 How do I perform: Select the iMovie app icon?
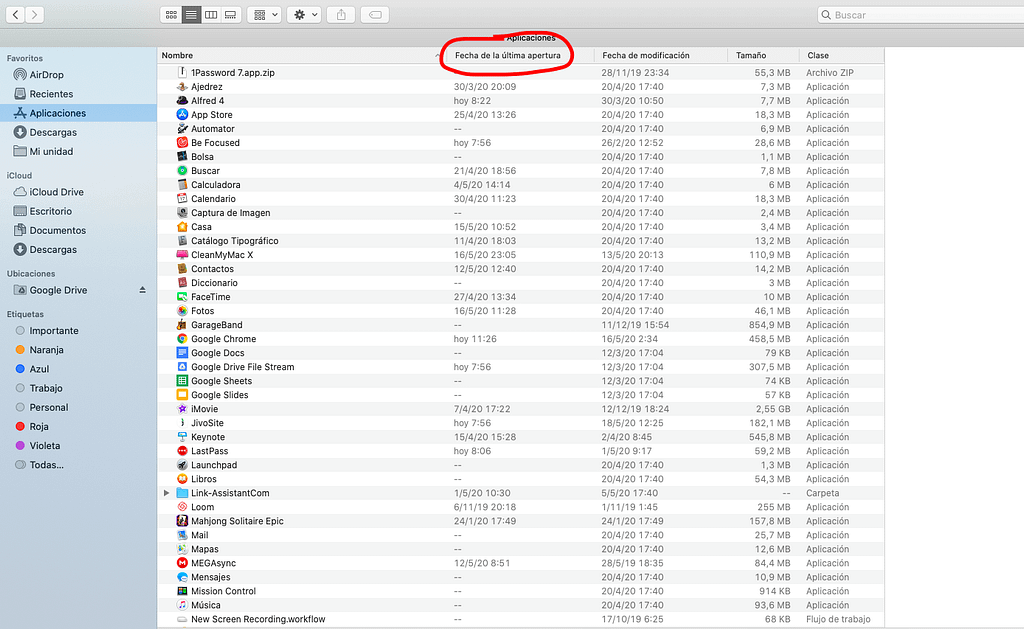(x=182, y=409)
